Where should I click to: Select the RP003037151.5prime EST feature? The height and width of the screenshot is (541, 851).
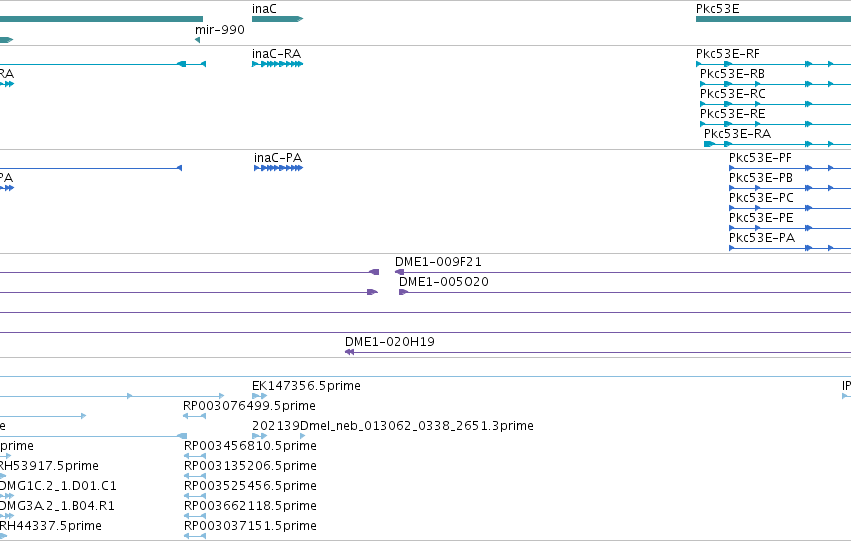[x=195, y=536]
